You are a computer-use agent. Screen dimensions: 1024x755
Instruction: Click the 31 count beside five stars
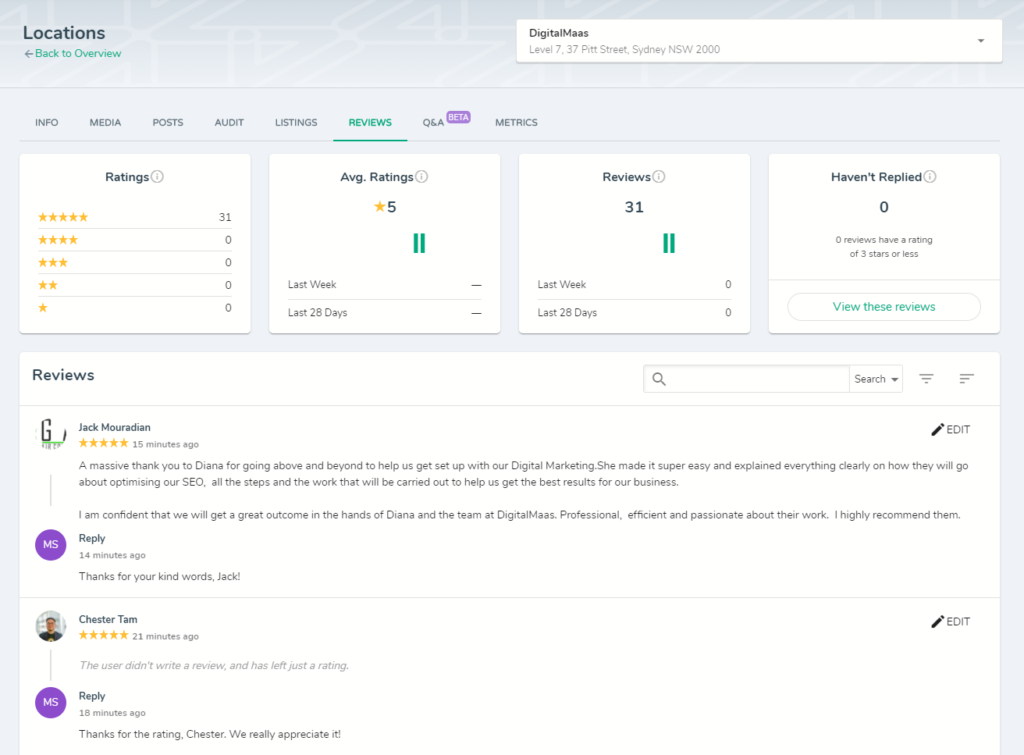point(225,217)
